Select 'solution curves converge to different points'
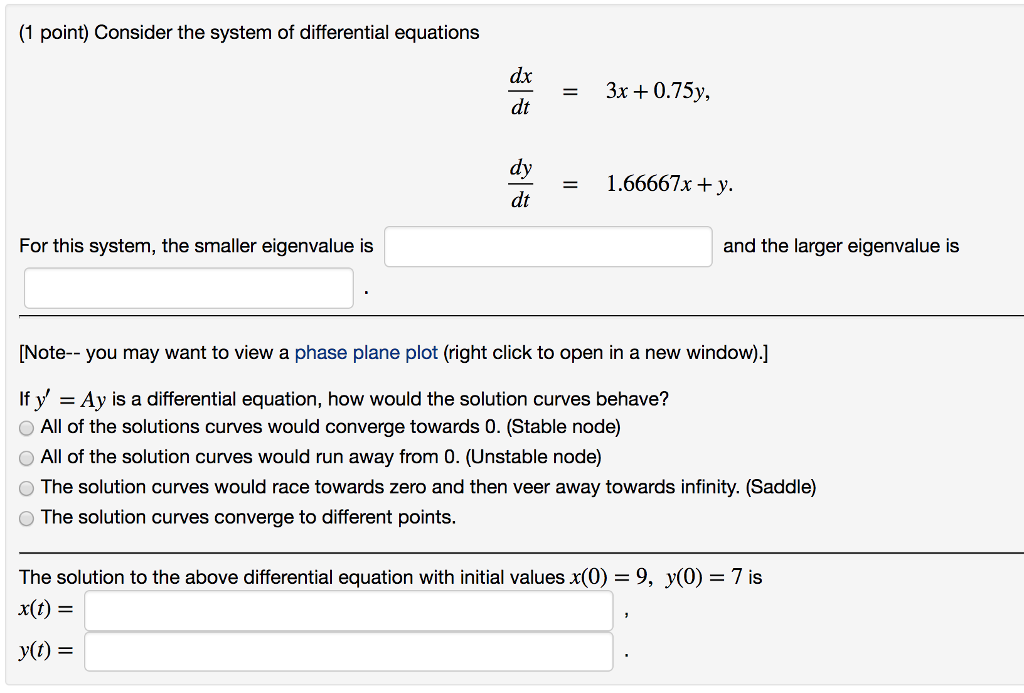This screenshot has height=693, width=1024. (x=26, y=518)
